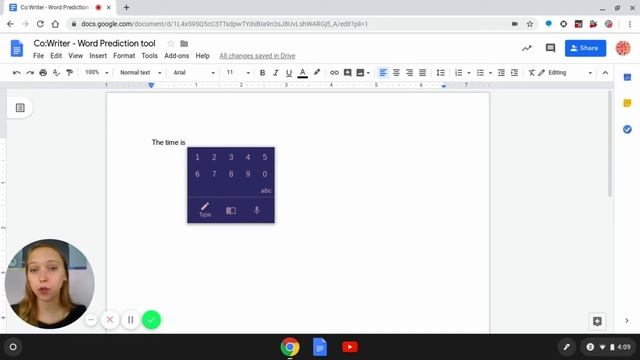The width and height of the screenshot is (640, 360).
Task: Insert an image from toolbar
Action: point(360,73)
